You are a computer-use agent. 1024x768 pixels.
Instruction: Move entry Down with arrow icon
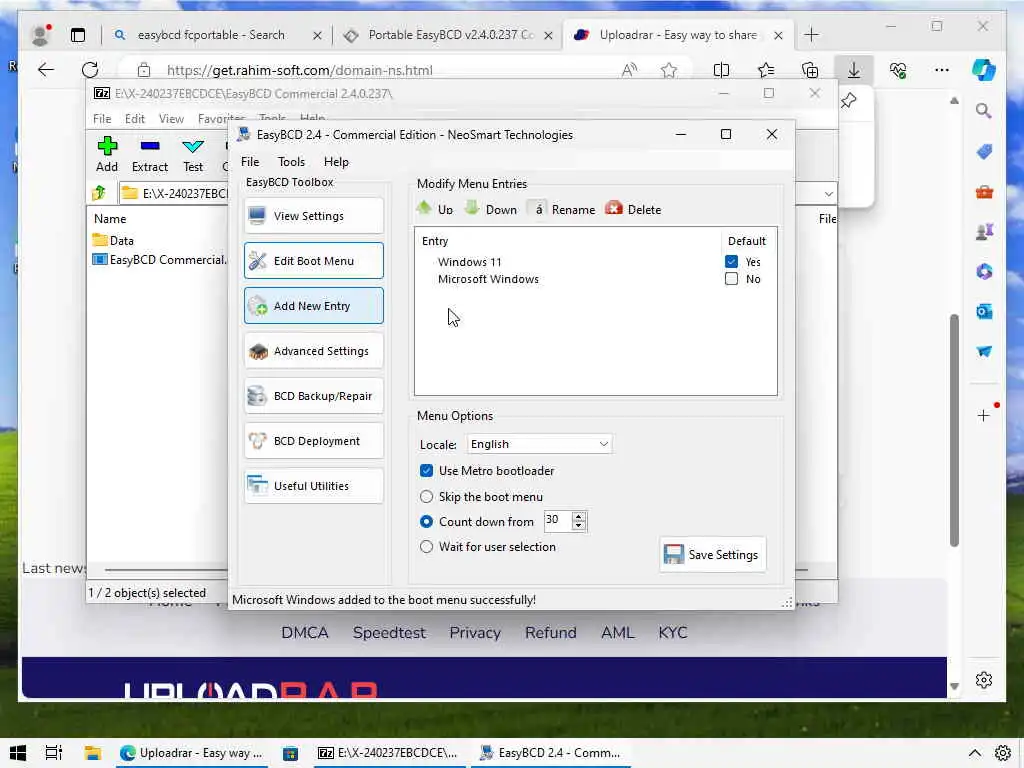(x=491, y=209)
